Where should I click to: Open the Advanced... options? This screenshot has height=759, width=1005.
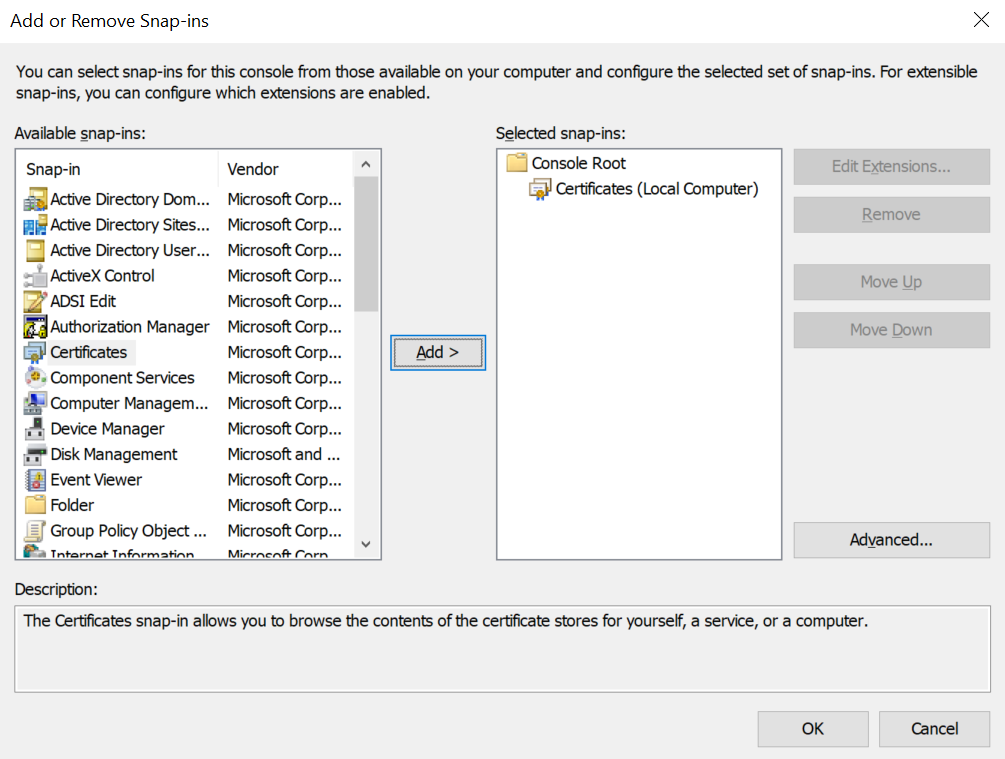tap(892, 540)
